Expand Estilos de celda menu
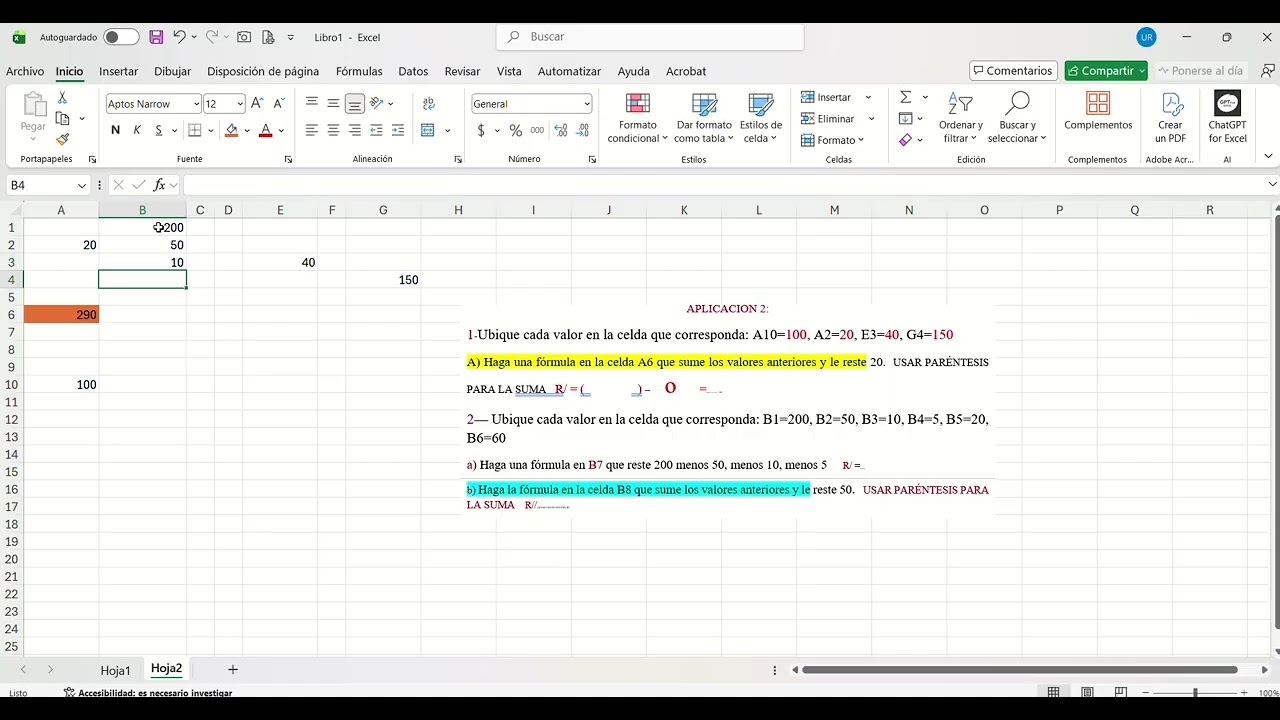Image resolution: width=1280 pixels, height=720 pixels. point(761,118)
